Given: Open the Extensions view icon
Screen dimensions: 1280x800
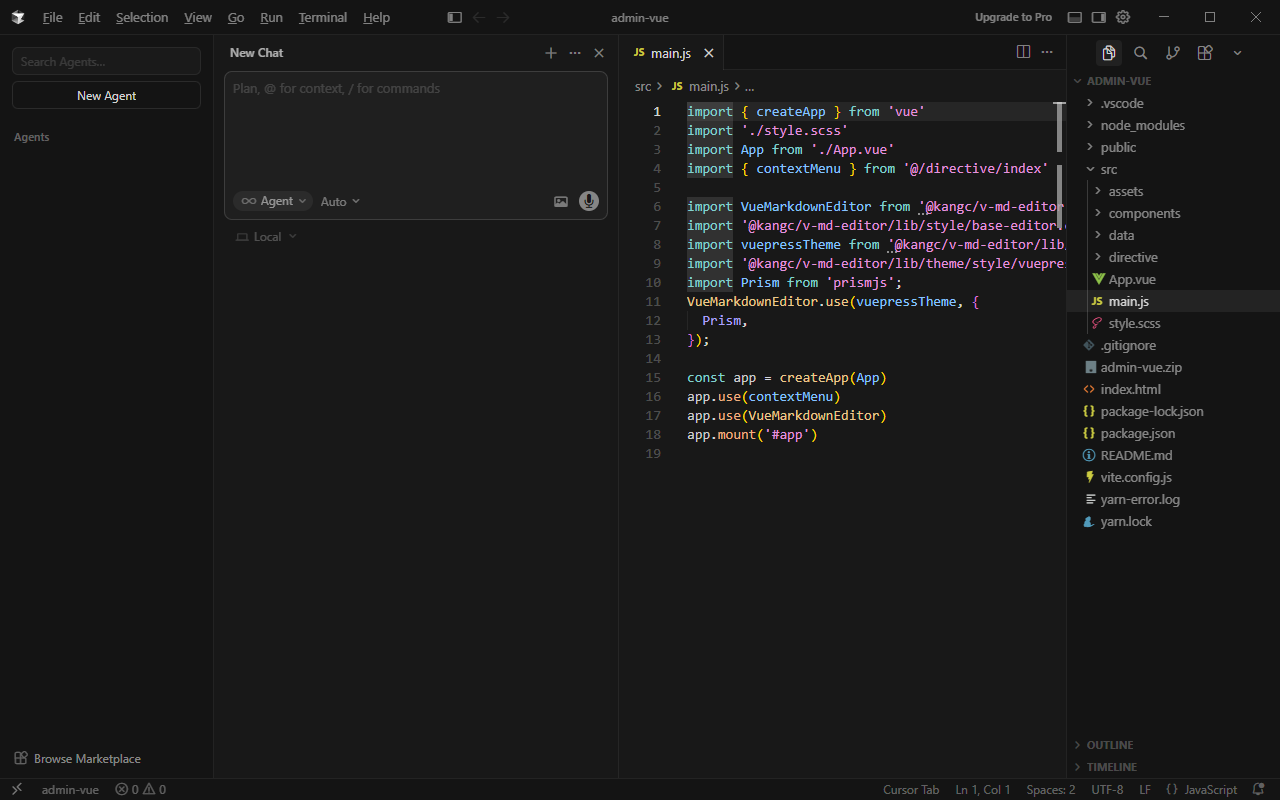Looking at the screenshot, I should point(1205,53).
